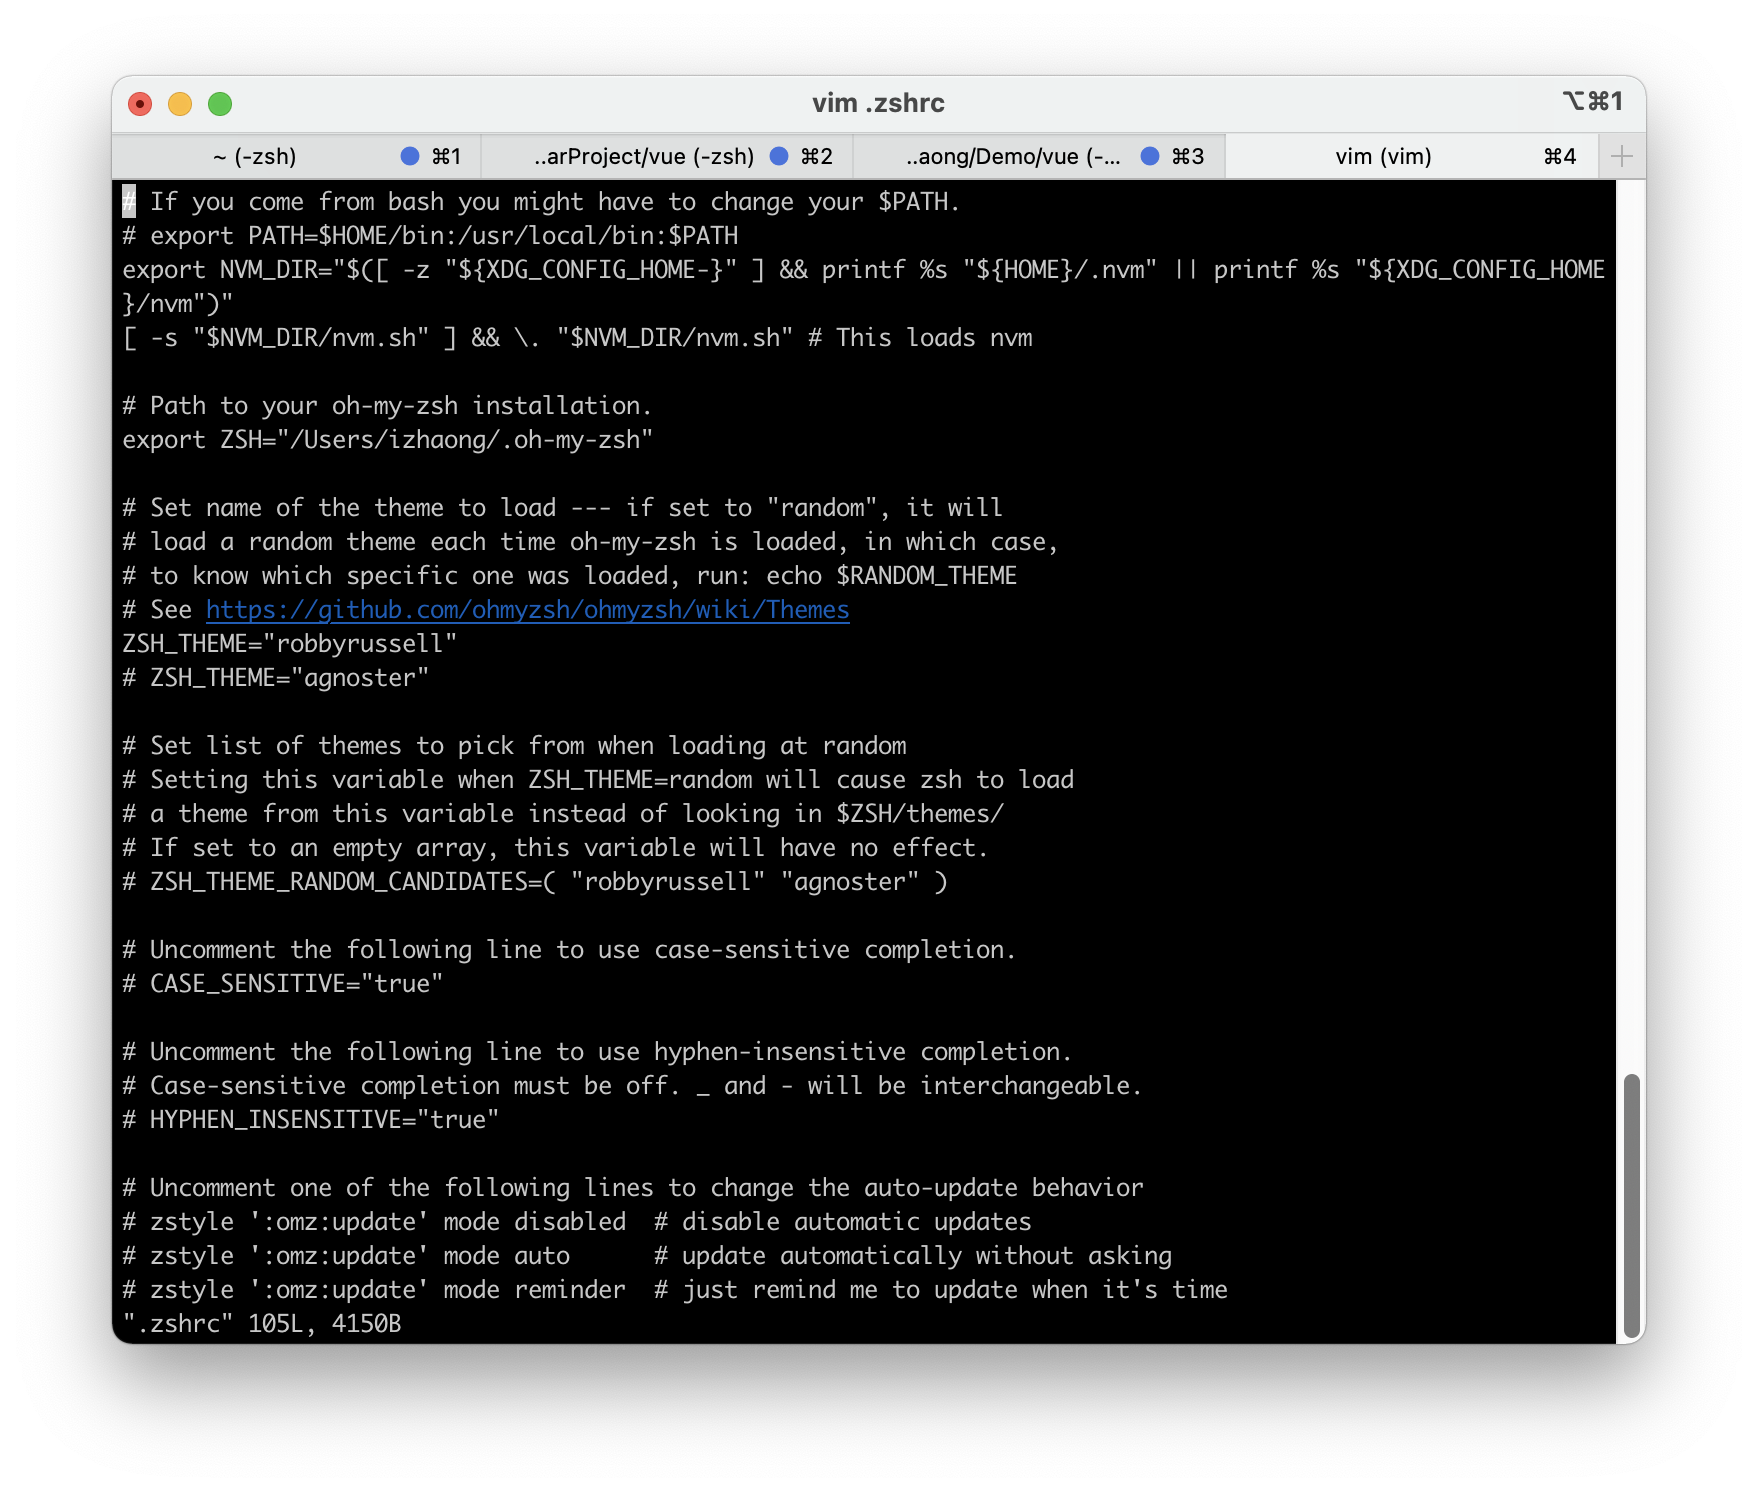The image size is (1758, 1492).
Task: Switch to the ..aong/Demo/vue tab
Action: (x=1039, y=156)
